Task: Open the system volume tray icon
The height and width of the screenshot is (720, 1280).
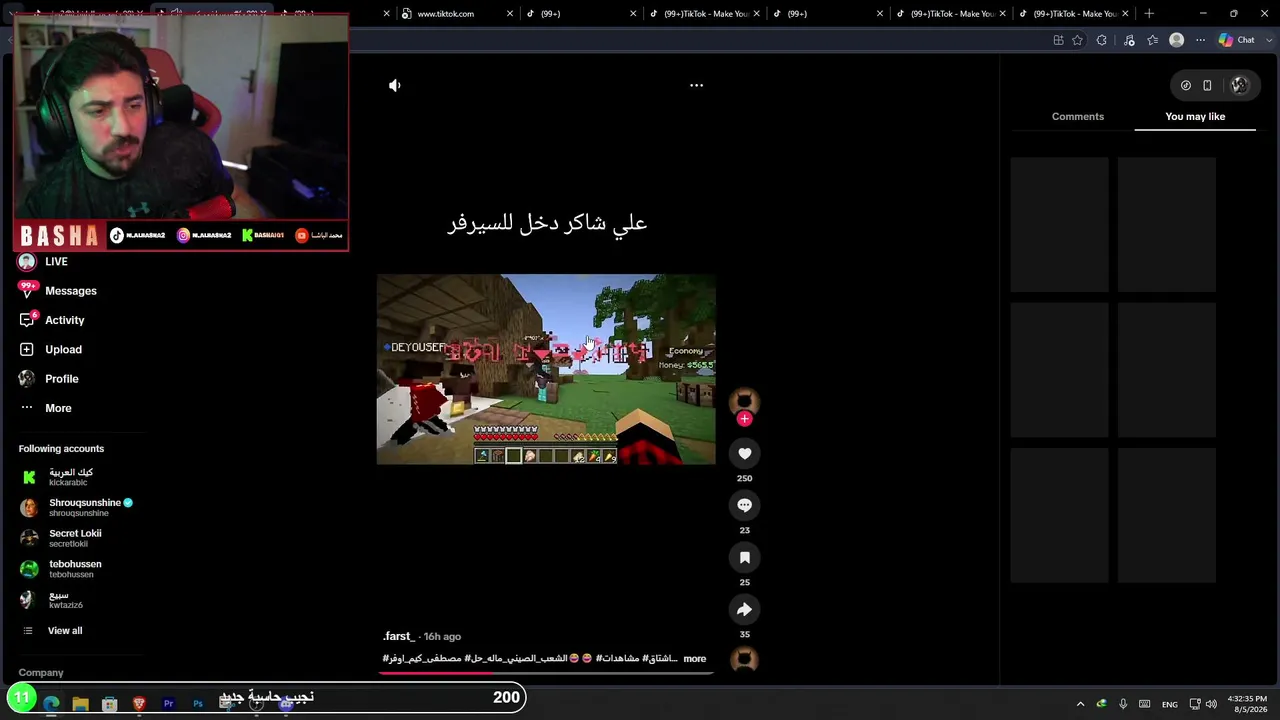Action: (1211, 704)
